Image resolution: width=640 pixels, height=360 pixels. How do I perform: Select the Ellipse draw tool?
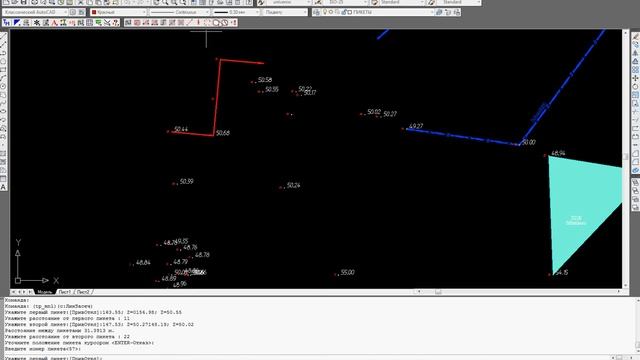point(3,111)
